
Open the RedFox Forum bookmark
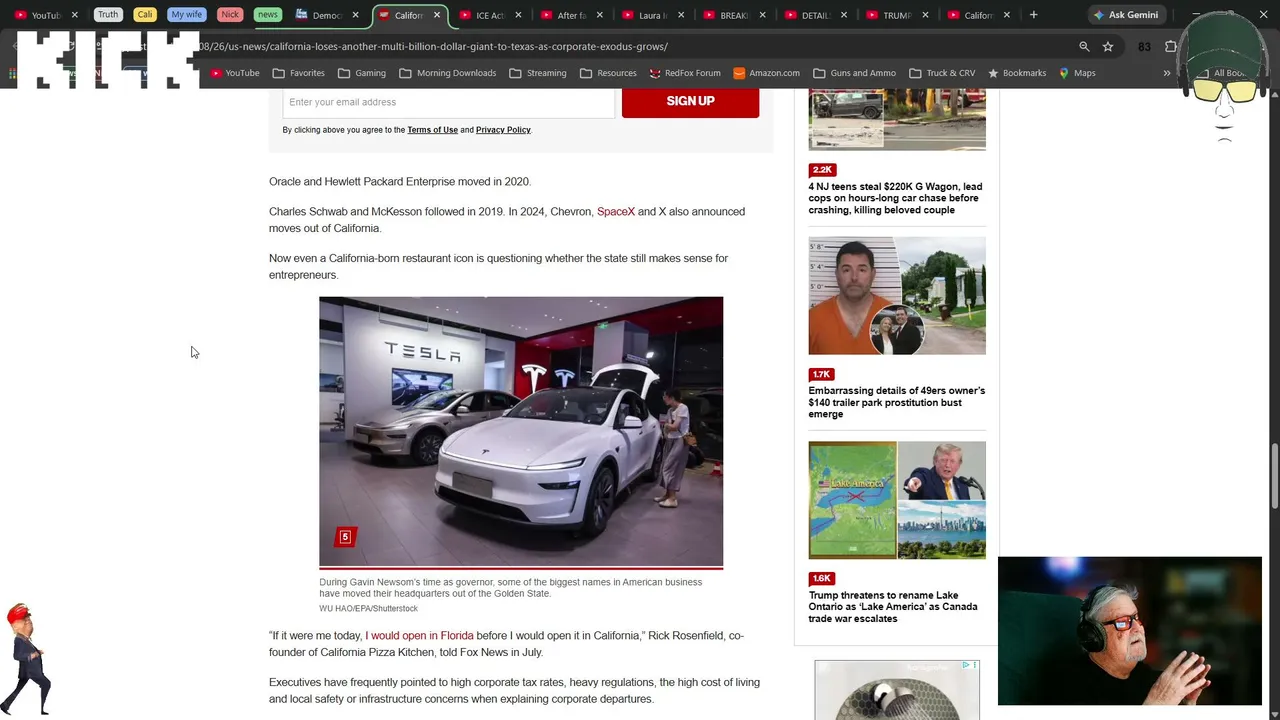[685, 73]
